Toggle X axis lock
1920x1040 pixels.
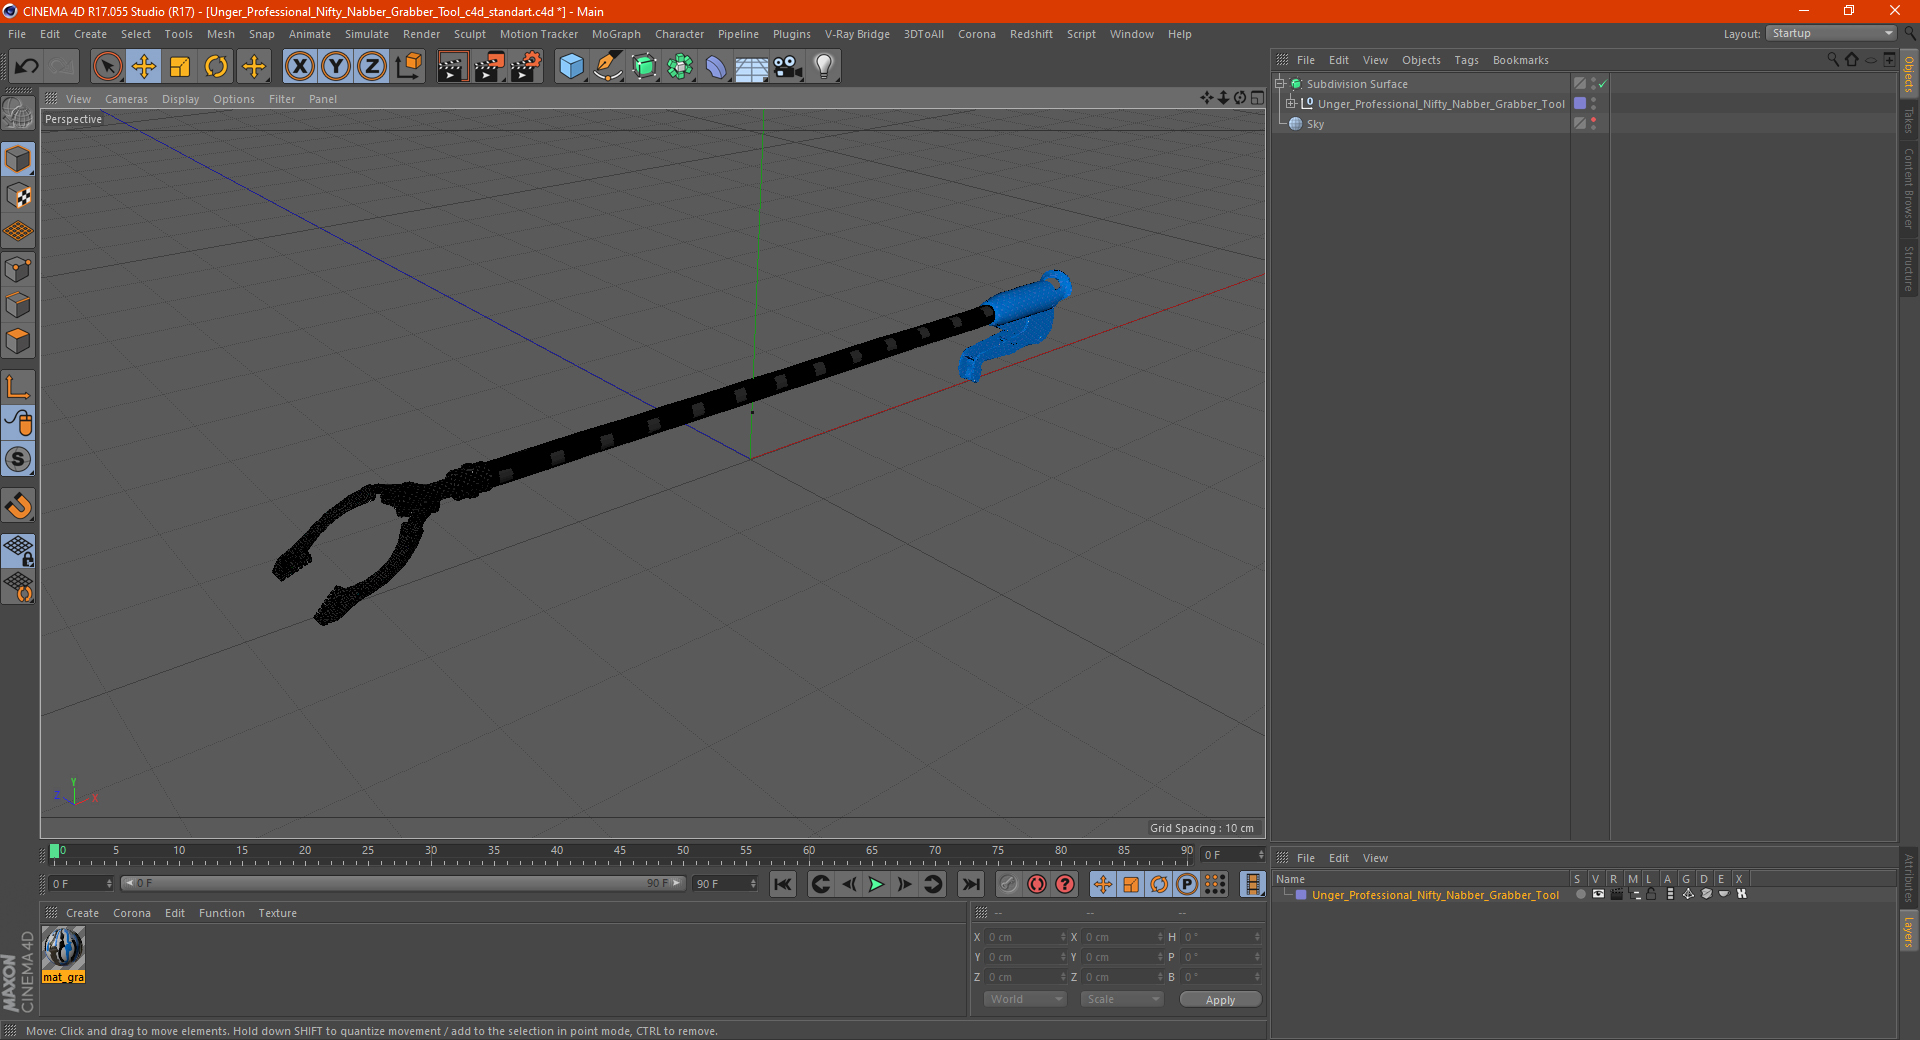(299, 67)
